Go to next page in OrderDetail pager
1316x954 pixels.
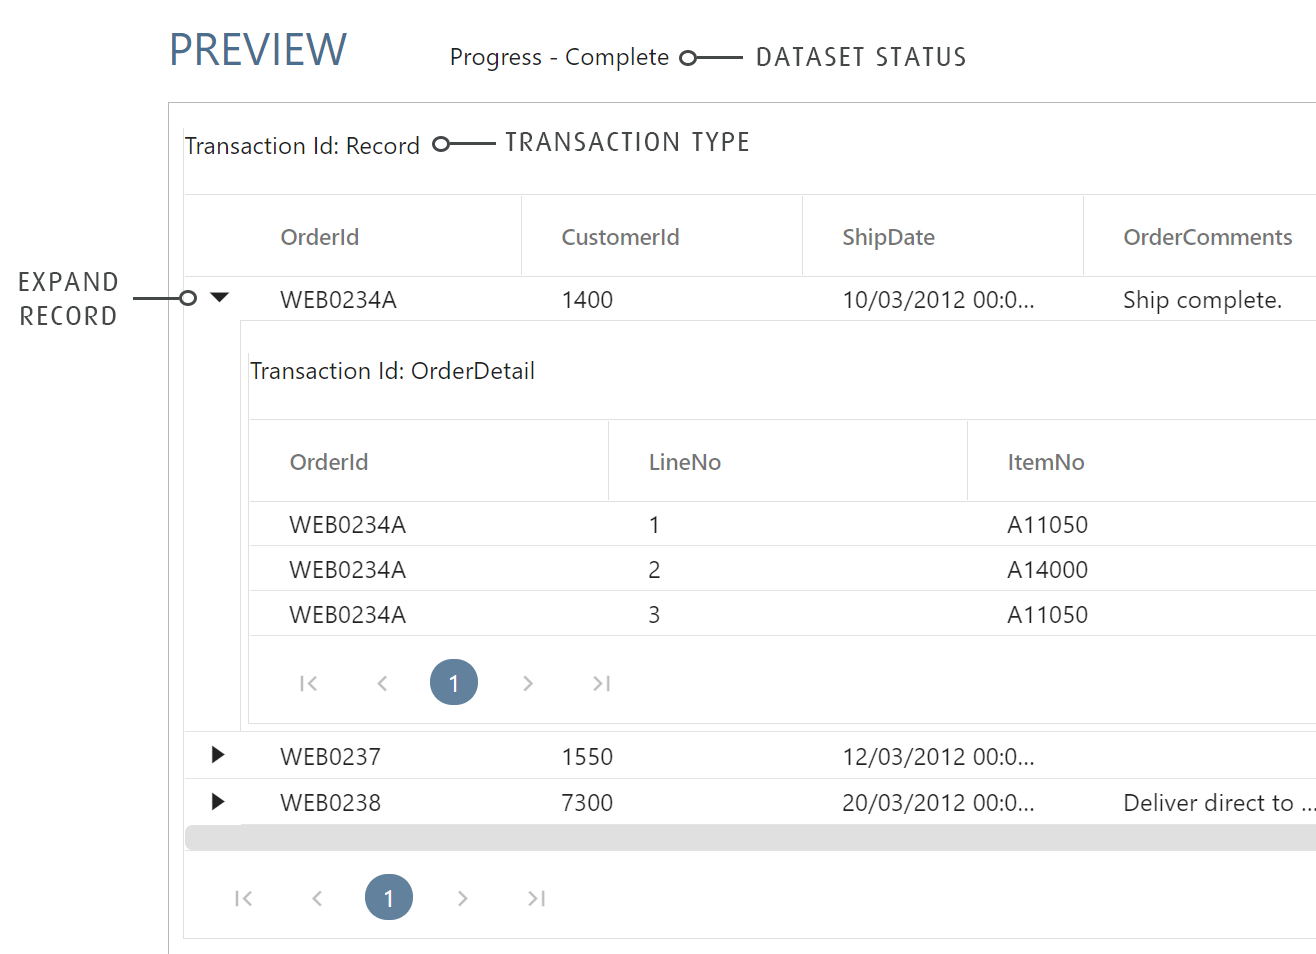[x=528, y=683]
